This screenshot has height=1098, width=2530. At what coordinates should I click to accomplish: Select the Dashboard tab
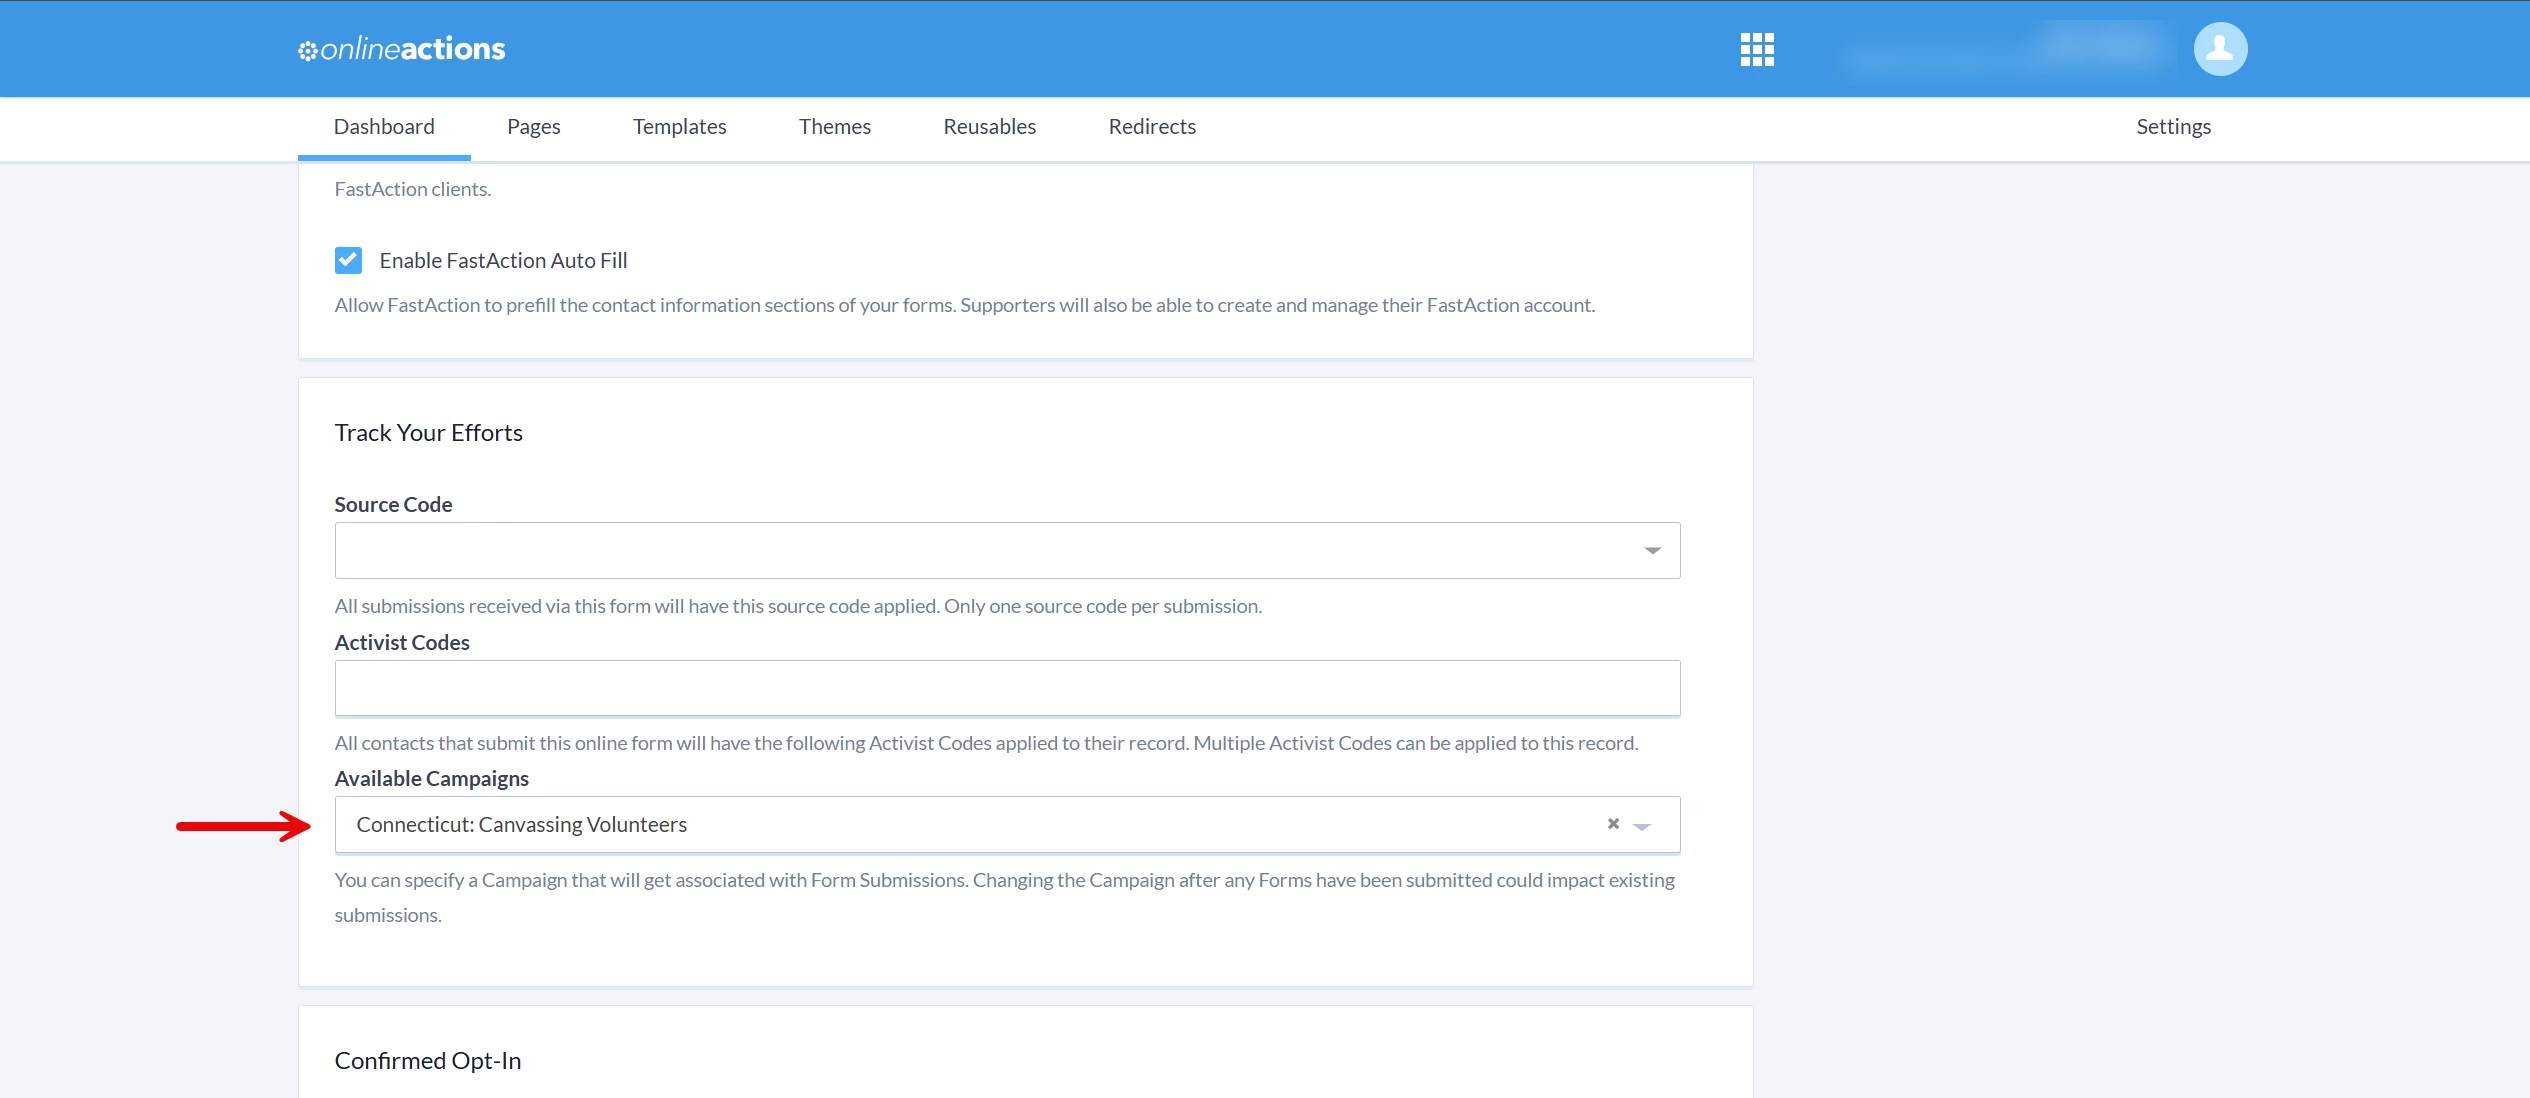click(384, 127)
